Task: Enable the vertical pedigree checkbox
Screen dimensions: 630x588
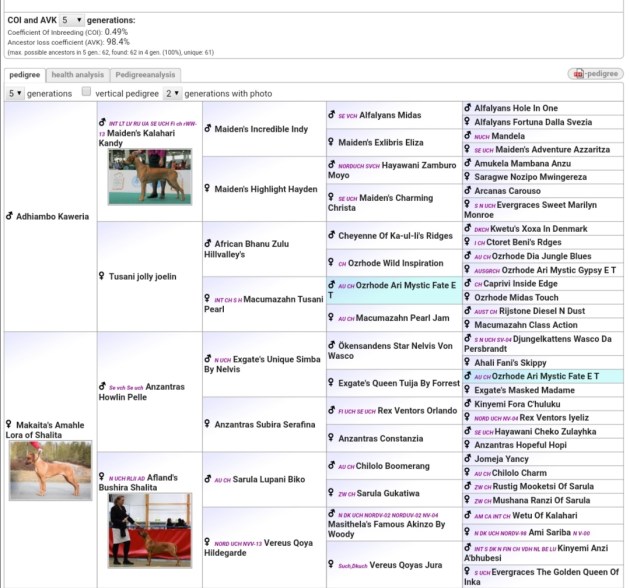Action: [87, 93]
